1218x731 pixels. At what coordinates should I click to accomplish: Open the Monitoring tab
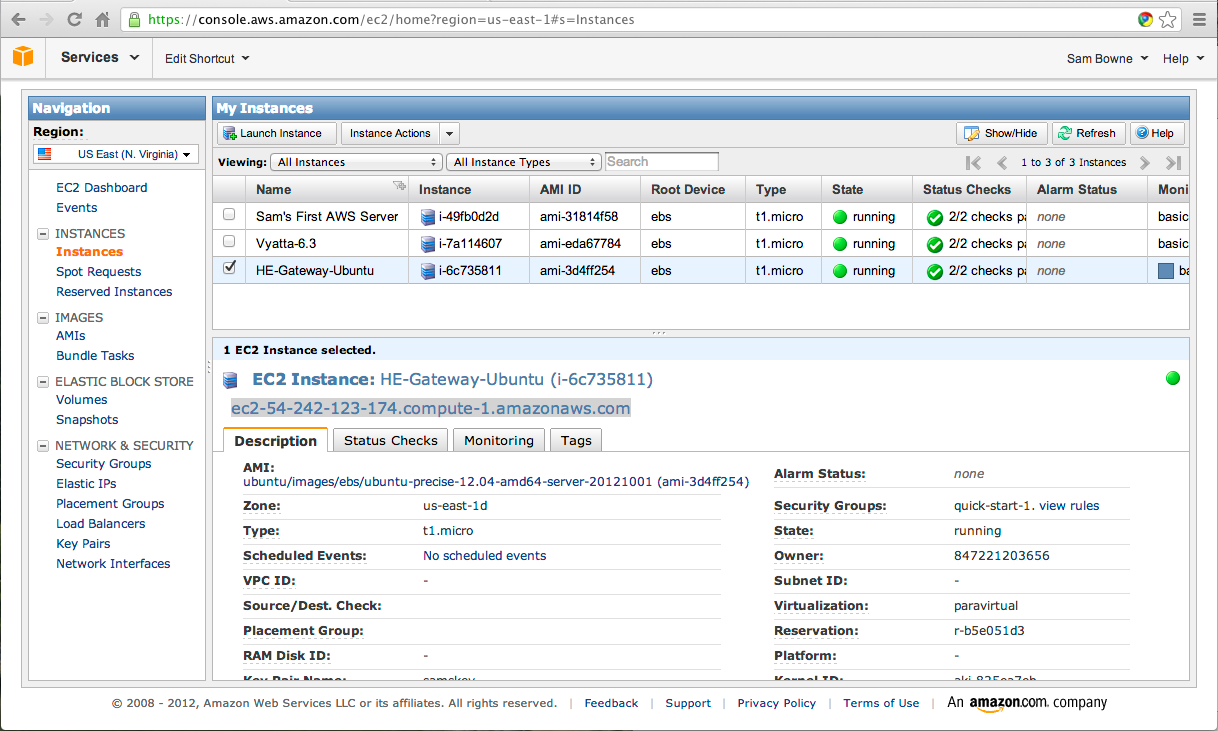[x=498, y=440]
